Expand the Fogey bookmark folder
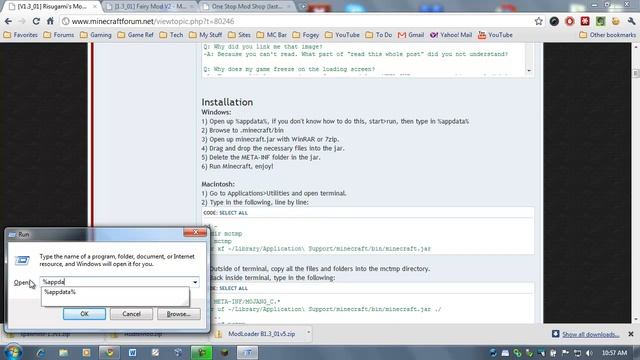This screenshot has width=640, height=360. [306, 35]
